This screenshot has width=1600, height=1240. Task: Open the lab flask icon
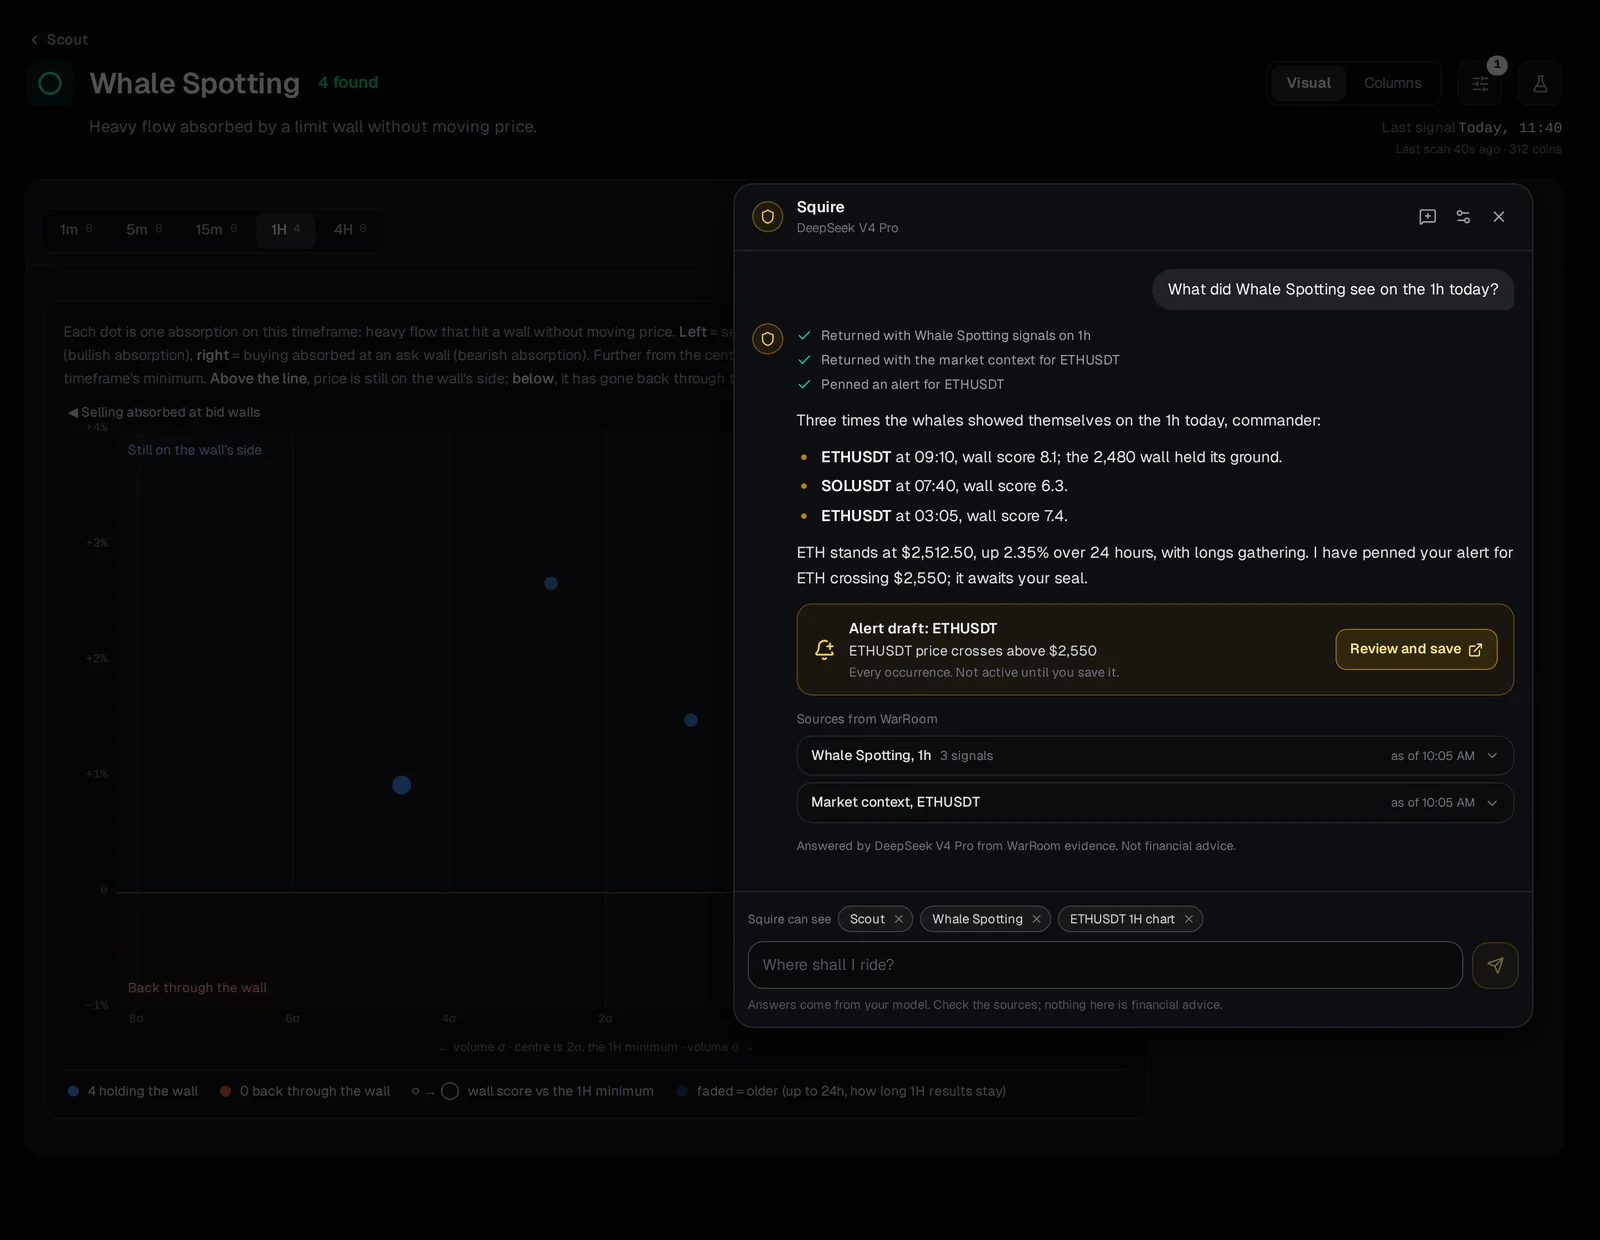point(1540,84)
